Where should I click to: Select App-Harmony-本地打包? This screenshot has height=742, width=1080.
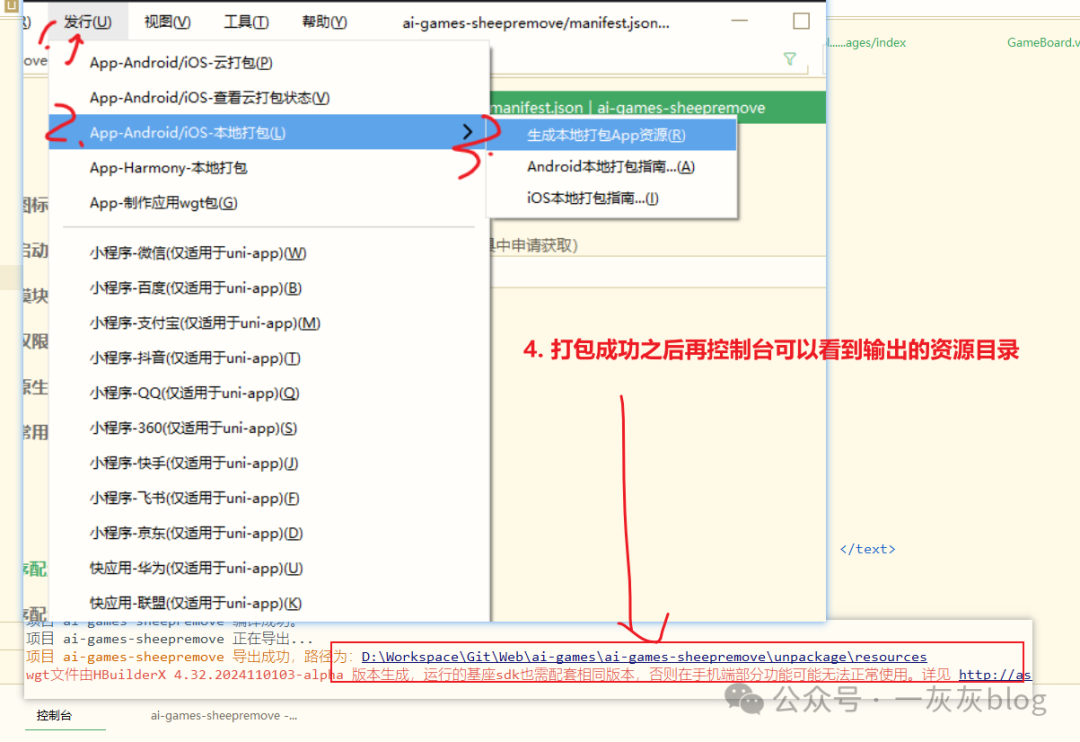coord(168,168)
